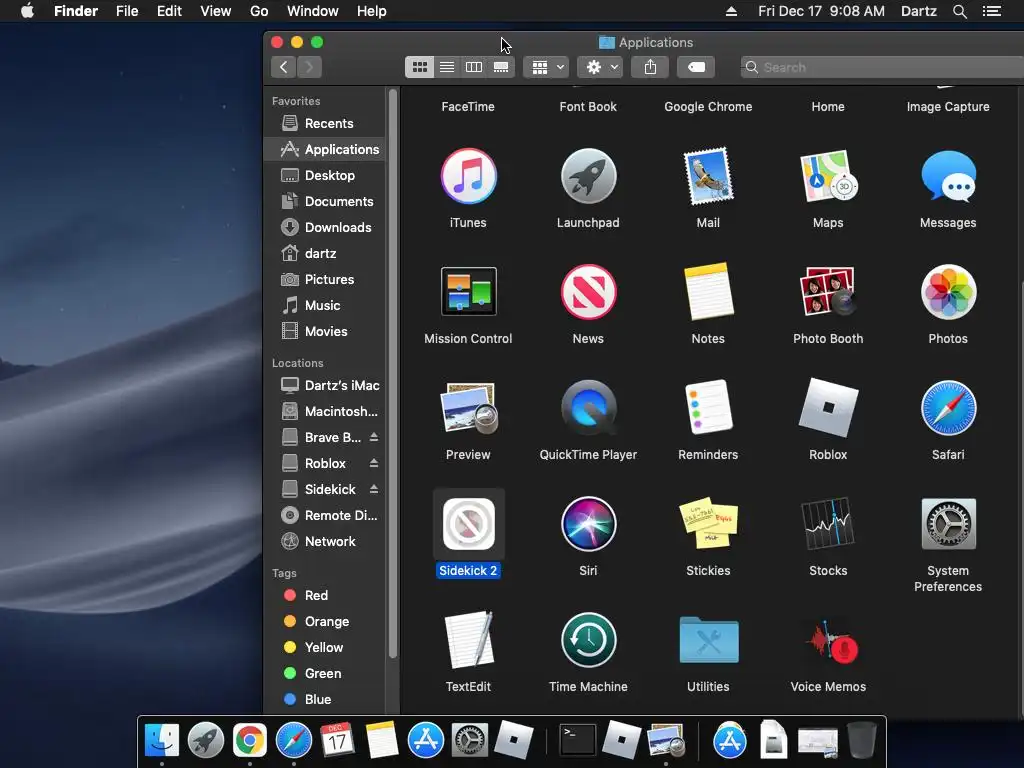Open the Edit menu
The height and width of the screenshot is (768, 1024).
(169, 11)
